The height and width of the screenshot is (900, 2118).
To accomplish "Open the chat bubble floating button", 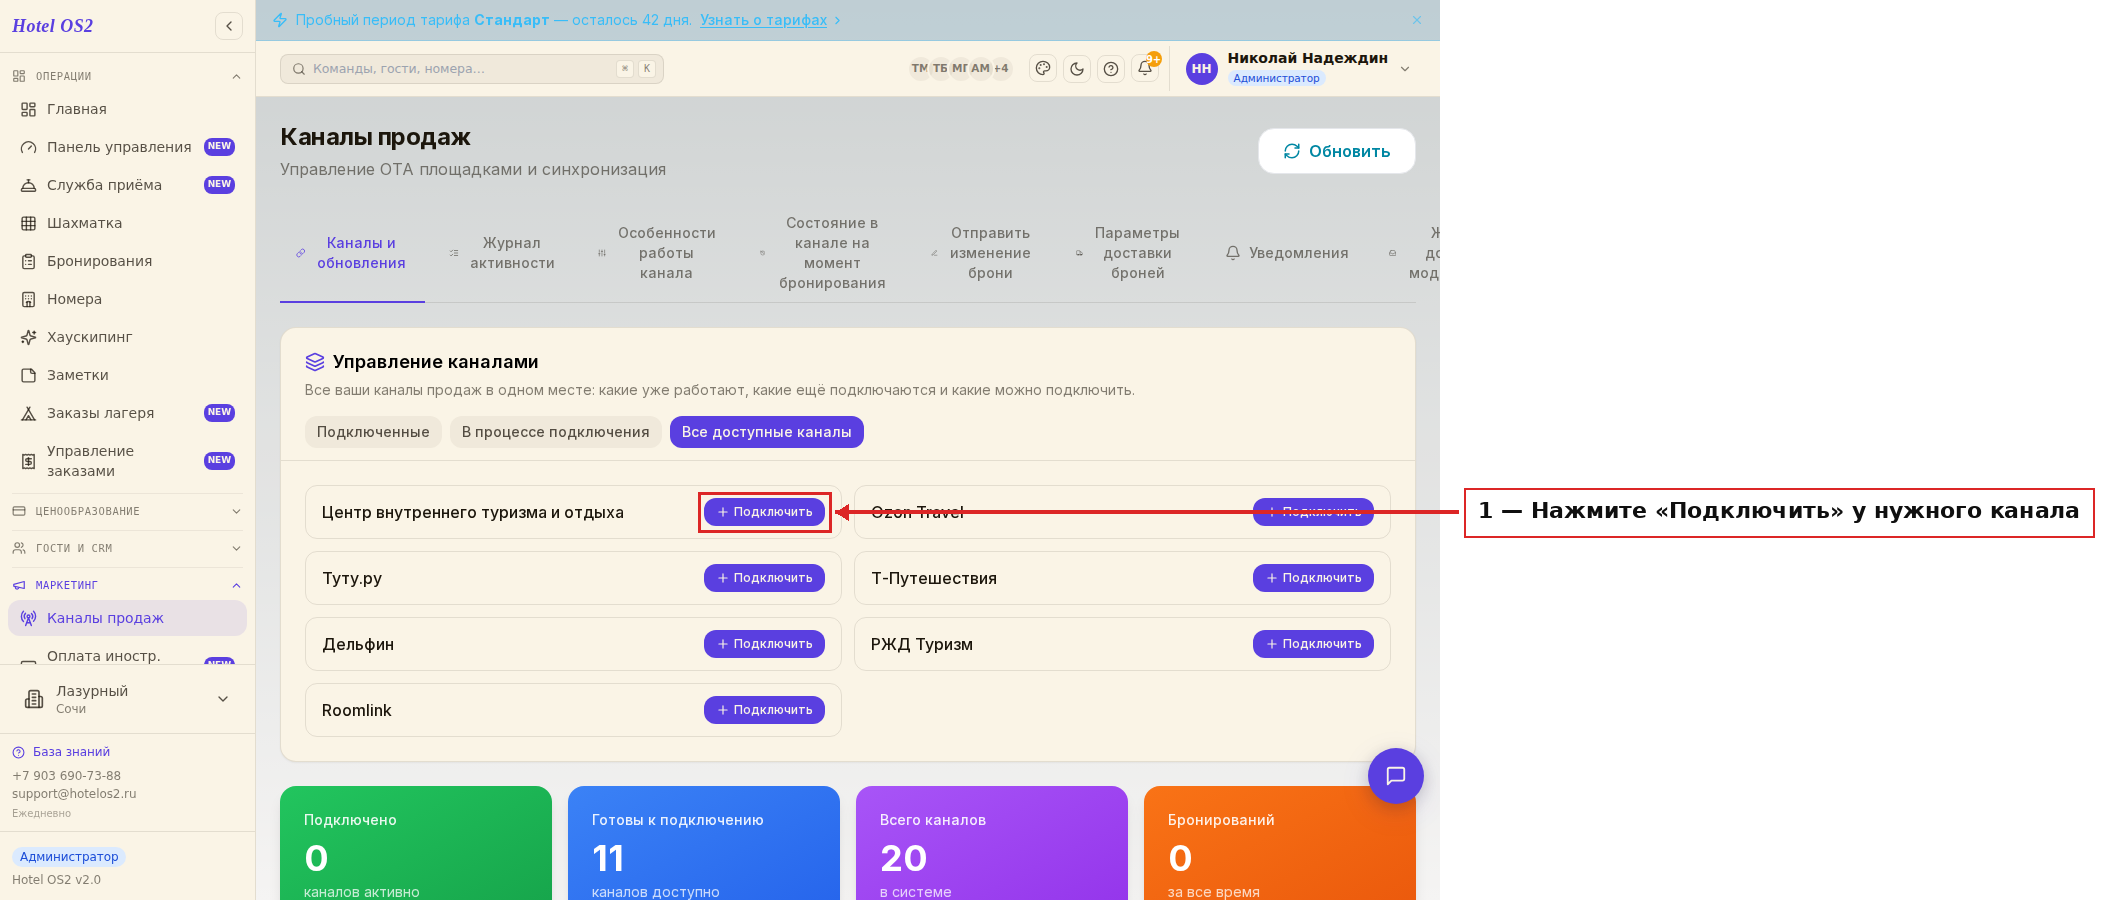I will (x=1396, y=776).
